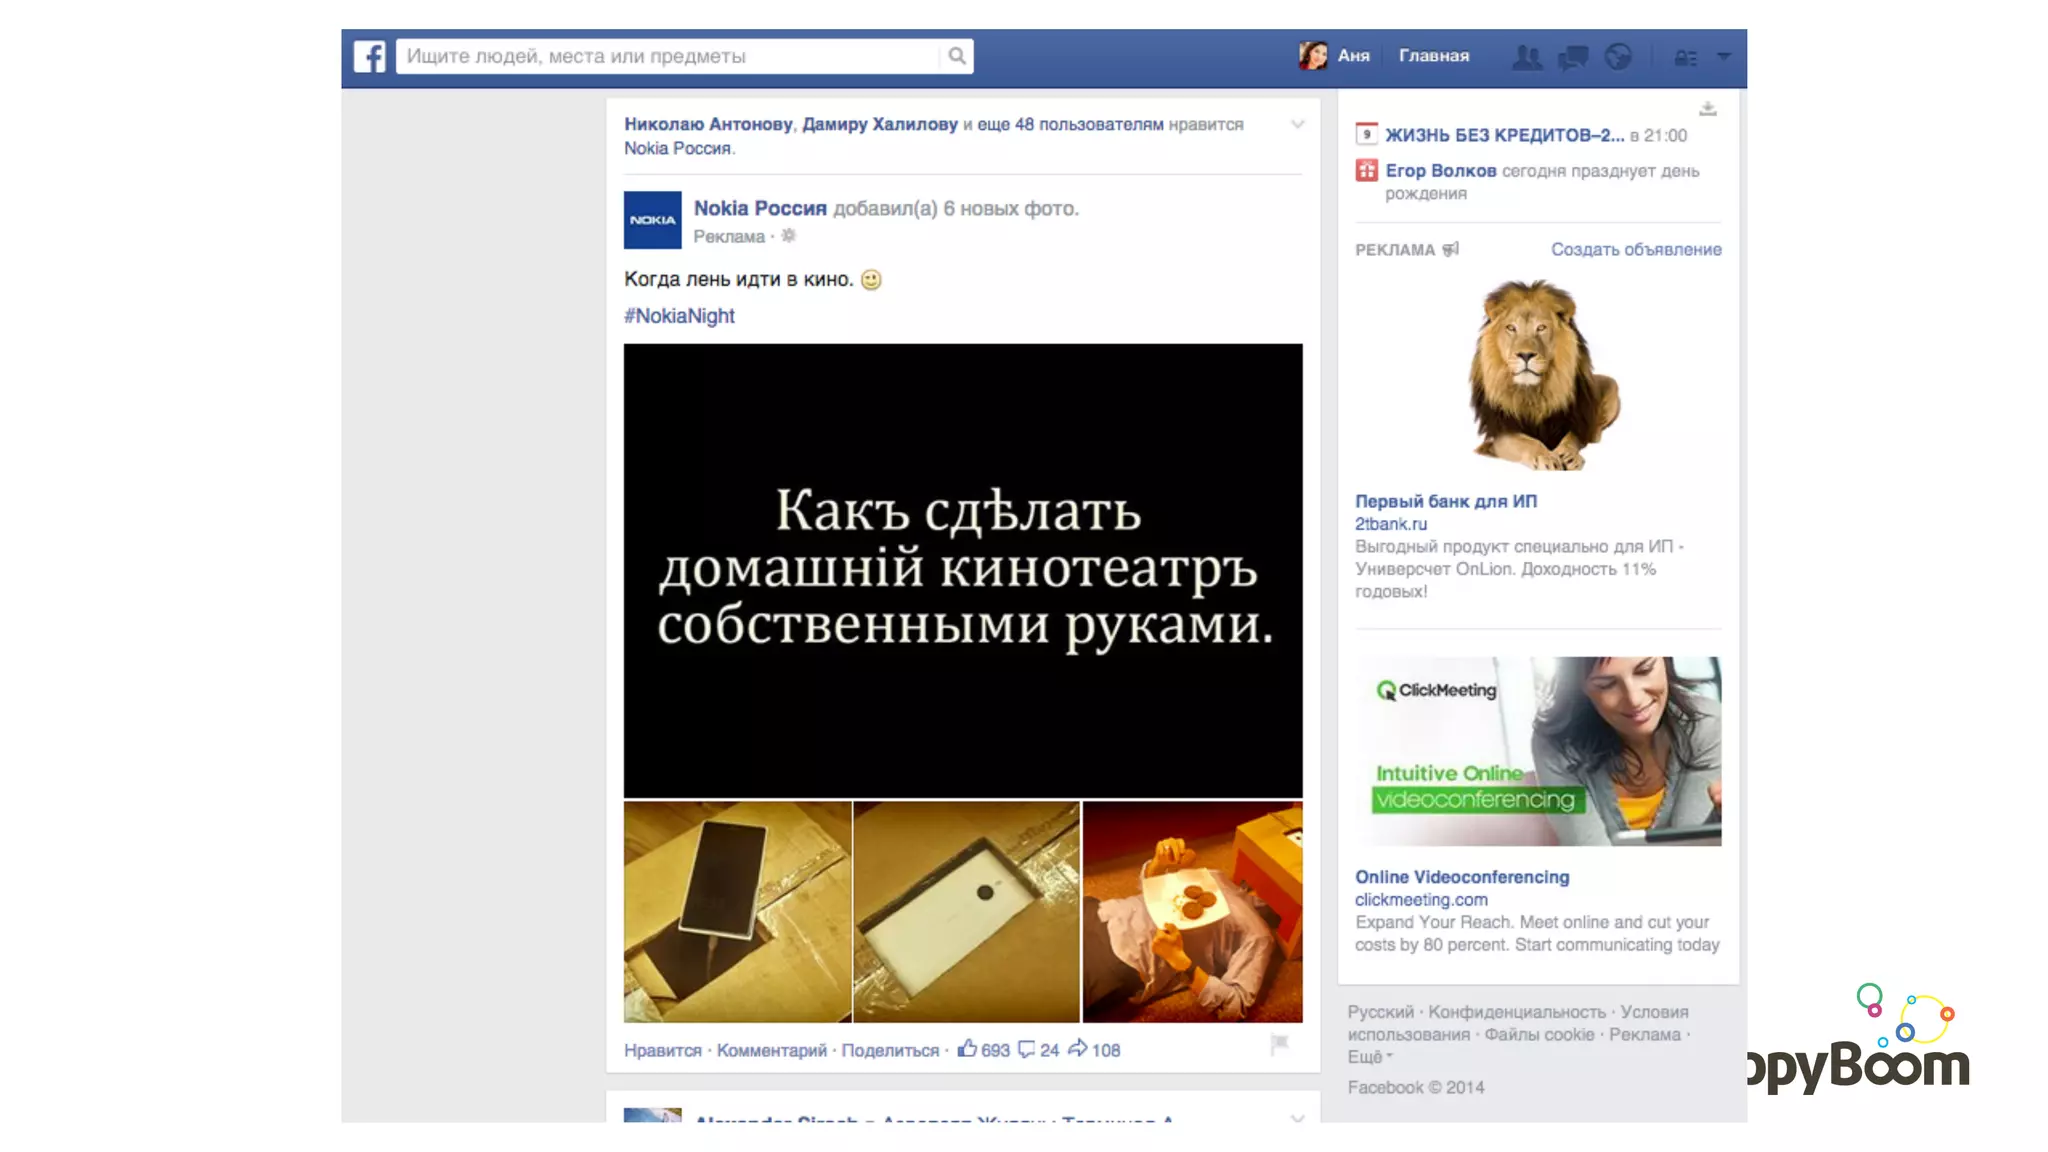Click the share arrow count icon
Viewport: 2048px width, 1152px height.
pyautogui.click(x=1077, y=1048)
